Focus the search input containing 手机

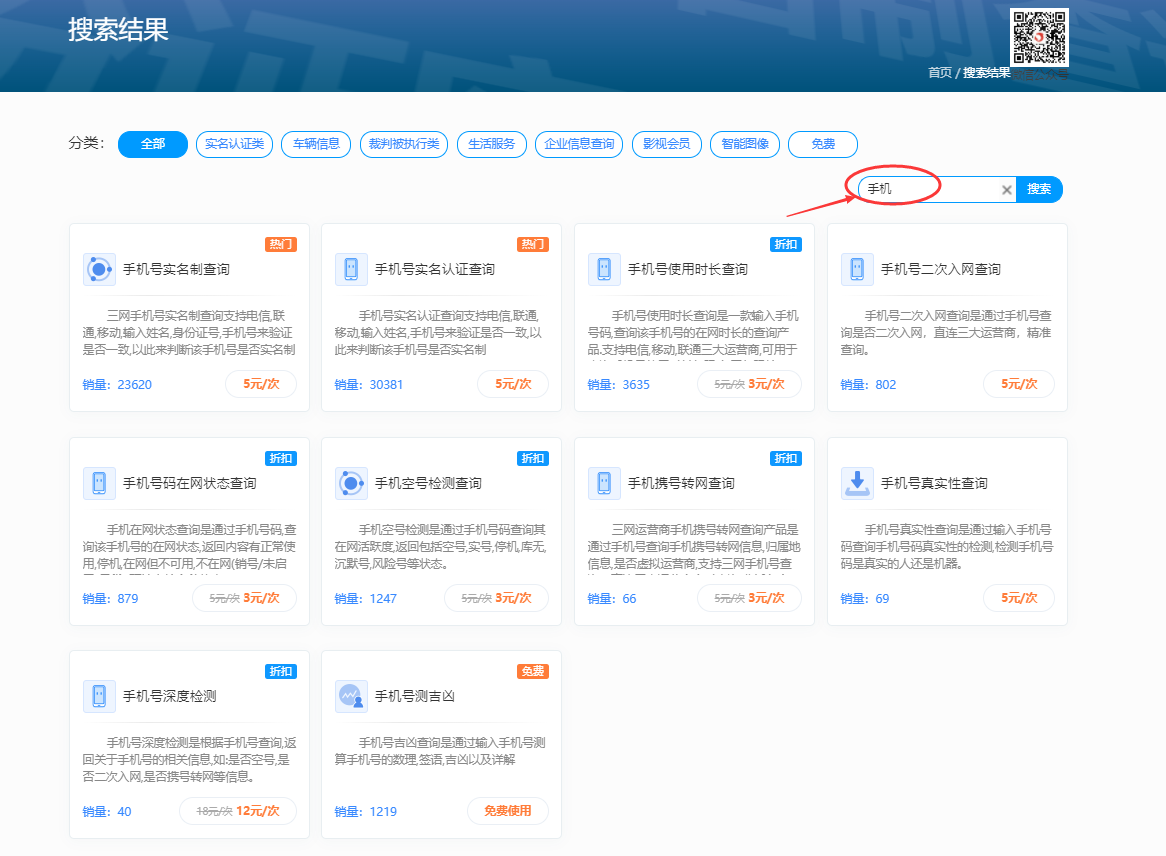click(x=930, y=189)
